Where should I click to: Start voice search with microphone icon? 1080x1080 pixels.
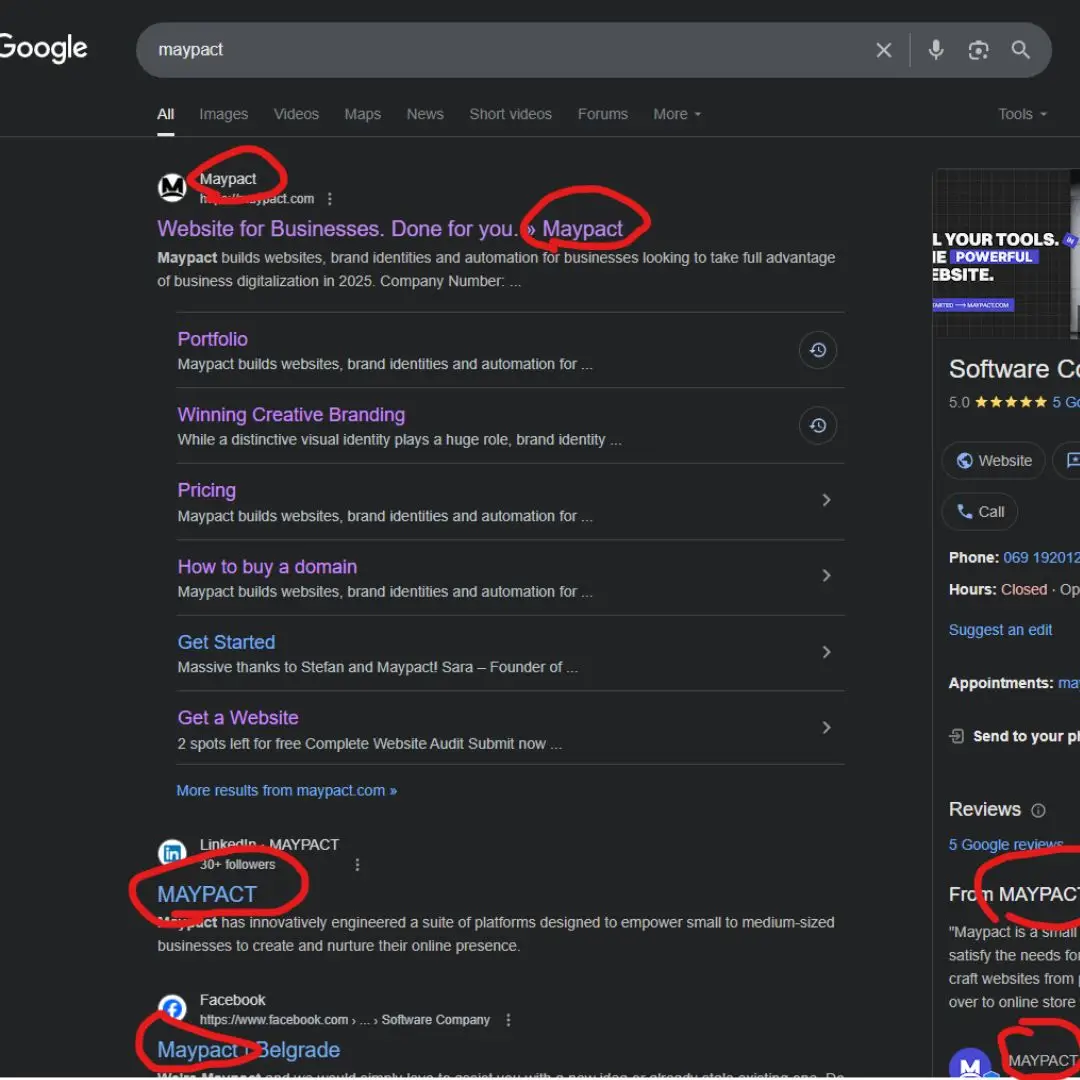pyautogui.click(x=936, y=50)
